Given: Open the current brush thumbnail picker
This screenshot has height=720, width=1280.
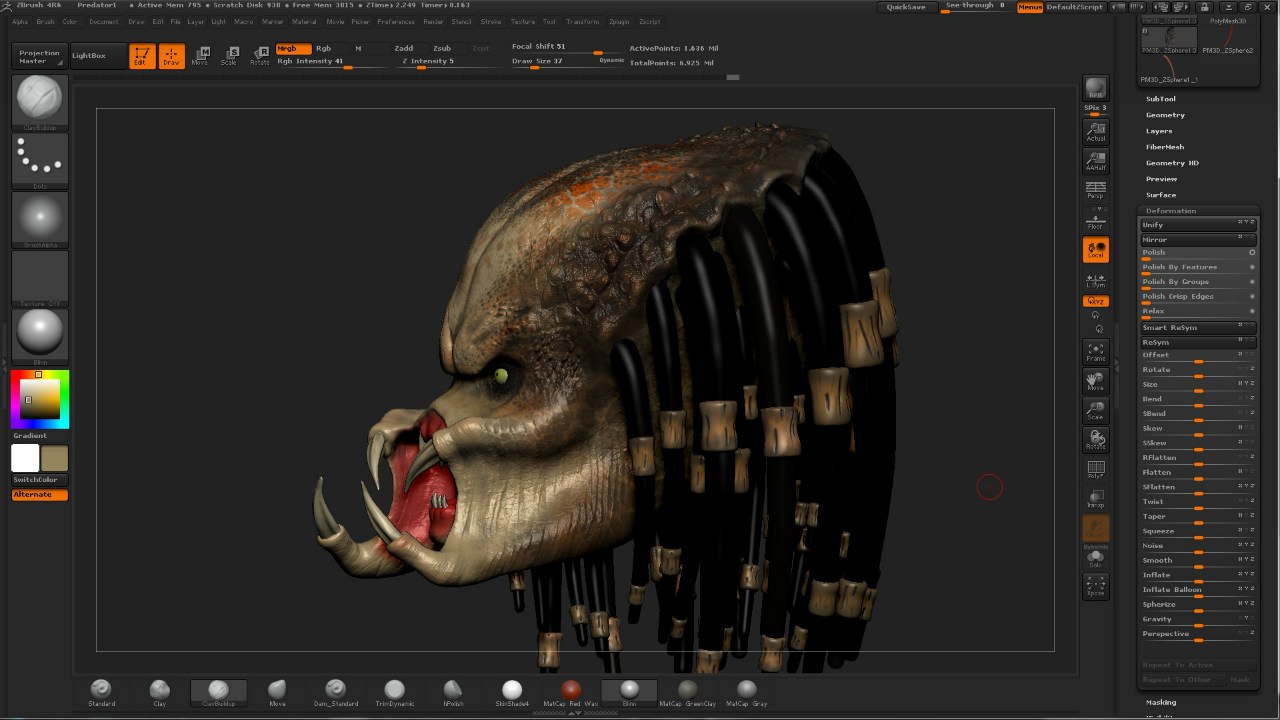Looking at the screenshot, I should 40,102.
